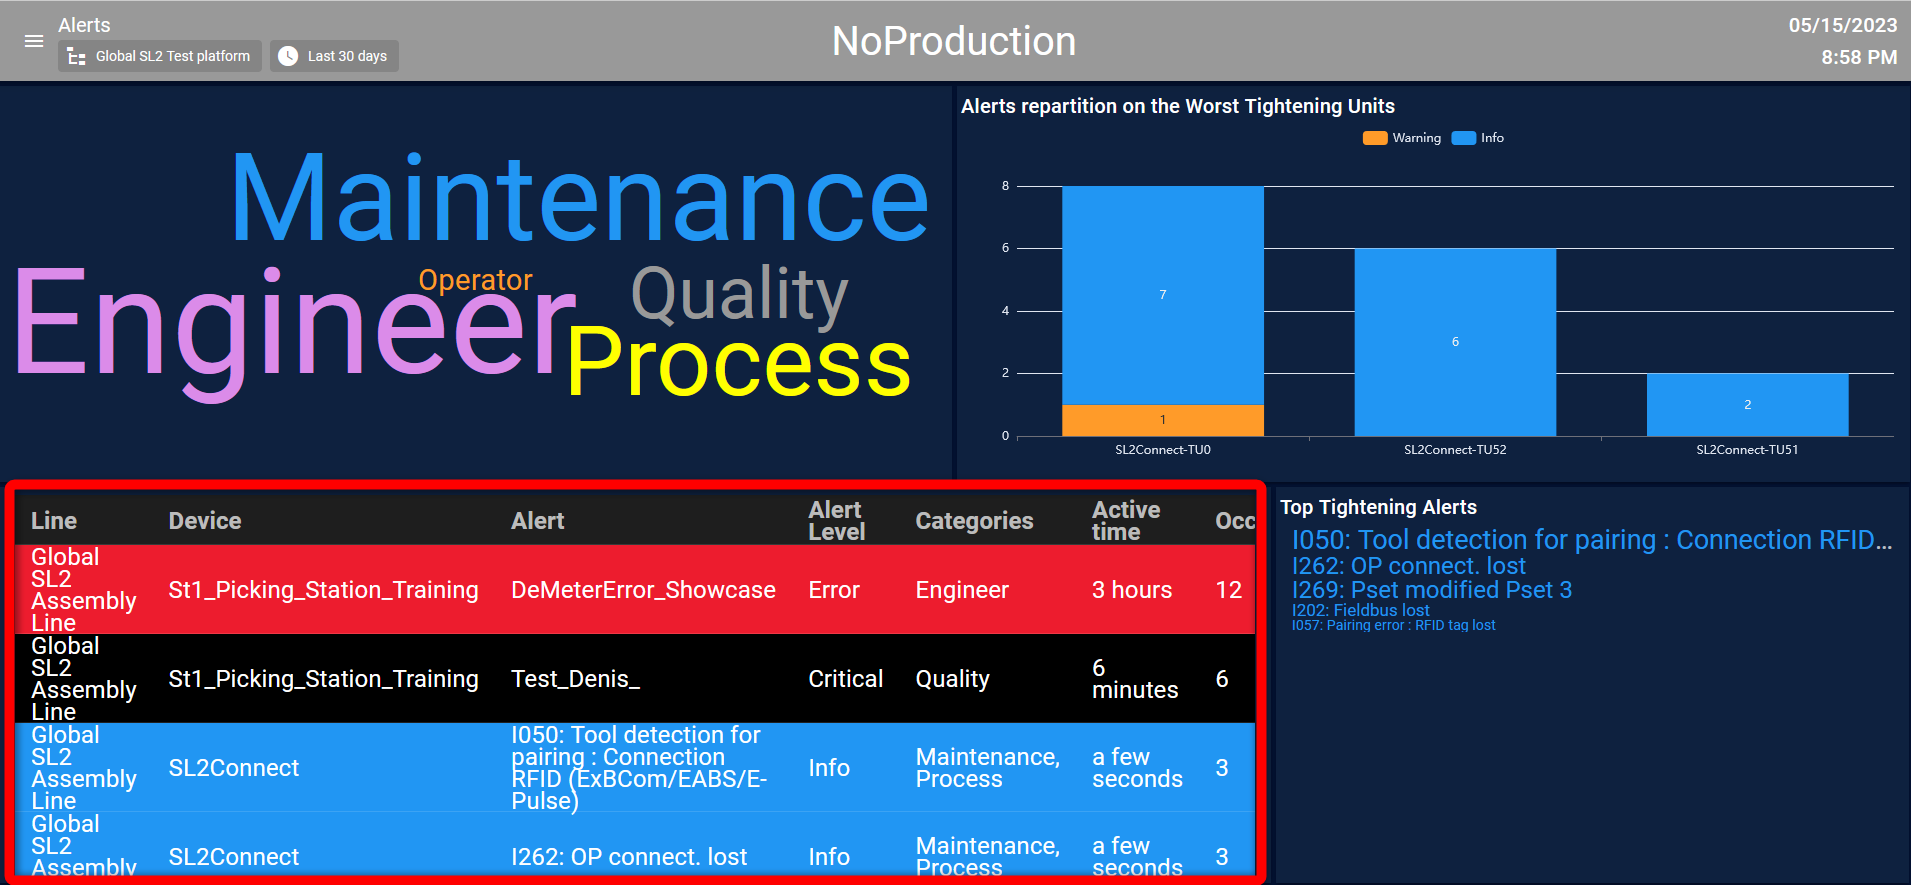Open I057: Pairing error RFID tag lost

(x=1393, y=625)
